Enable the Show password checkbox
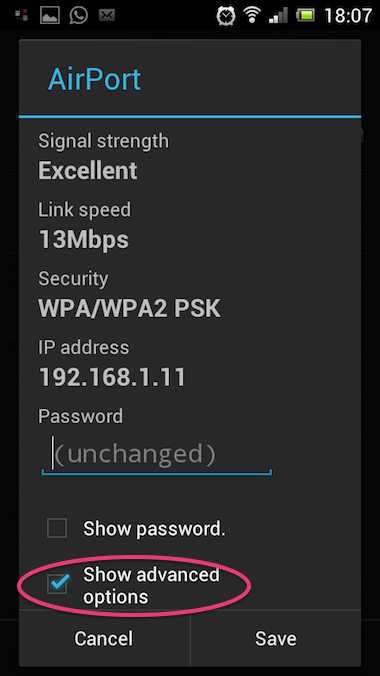 (57, 528)
